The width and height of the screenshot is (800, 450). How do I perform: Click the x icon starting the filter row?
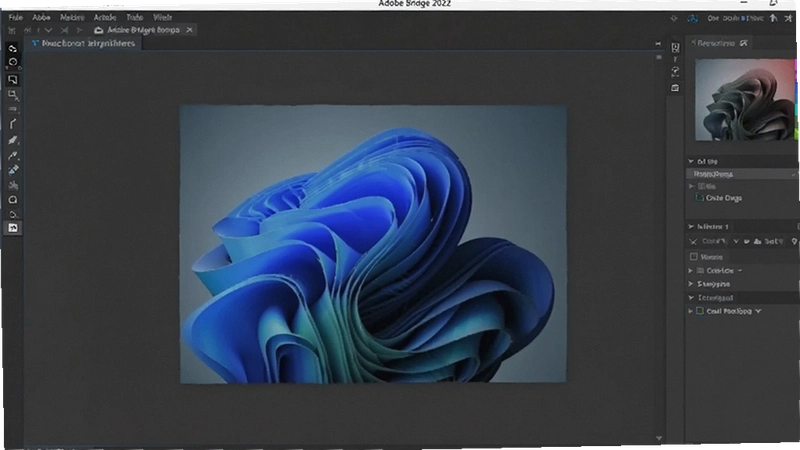click(693, 241)
